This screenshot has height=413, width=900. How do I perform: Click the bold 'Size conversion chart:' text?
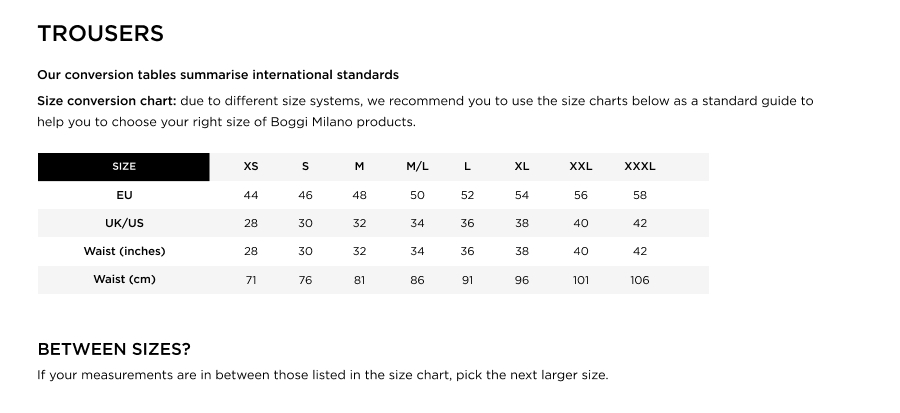[107, 101]
